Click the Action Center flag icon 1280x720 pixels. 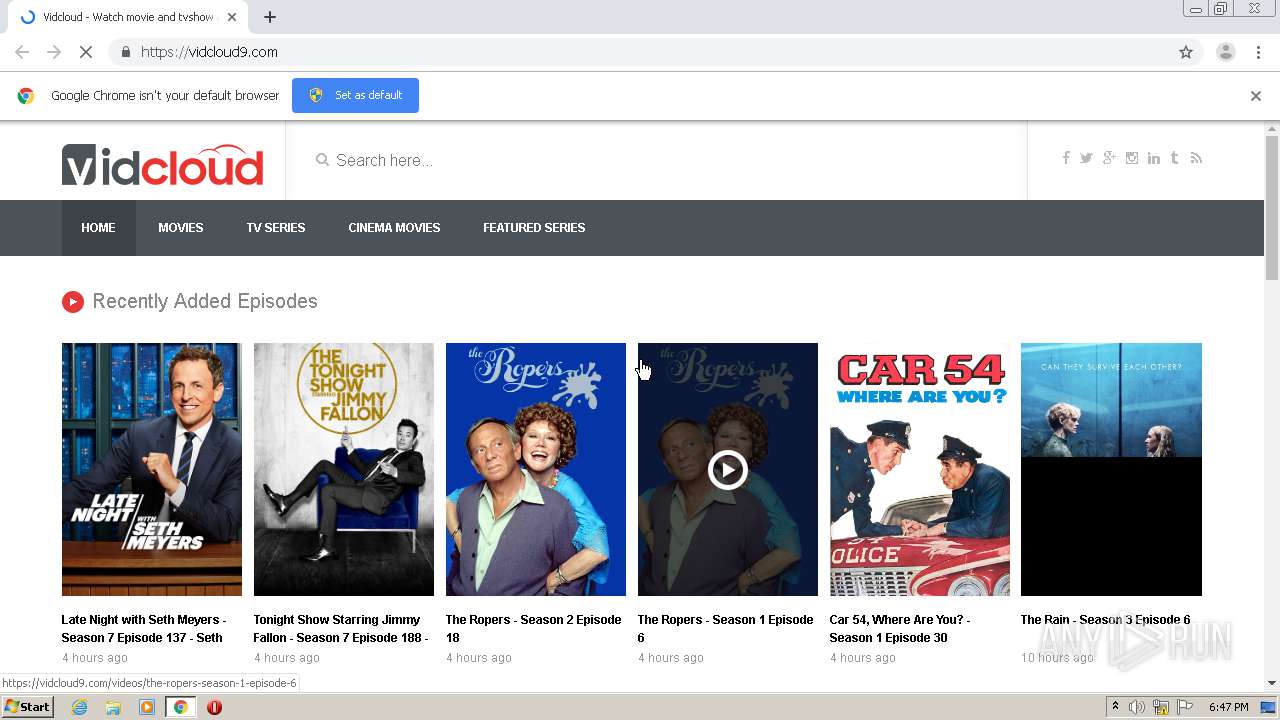(x=1185, y=707)
